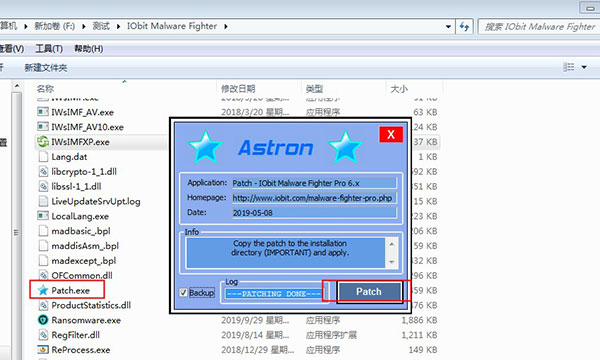Open the address bar history dropdown

tap(448, 27)
